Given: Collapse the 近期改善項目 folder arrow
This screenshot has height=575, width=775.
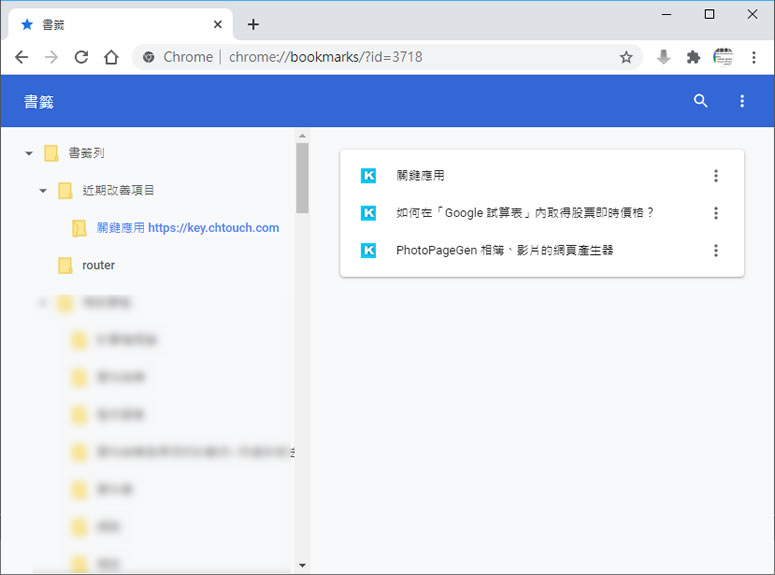Looking at the screenshot, I should pyautogui.click(x=43, y=190).
